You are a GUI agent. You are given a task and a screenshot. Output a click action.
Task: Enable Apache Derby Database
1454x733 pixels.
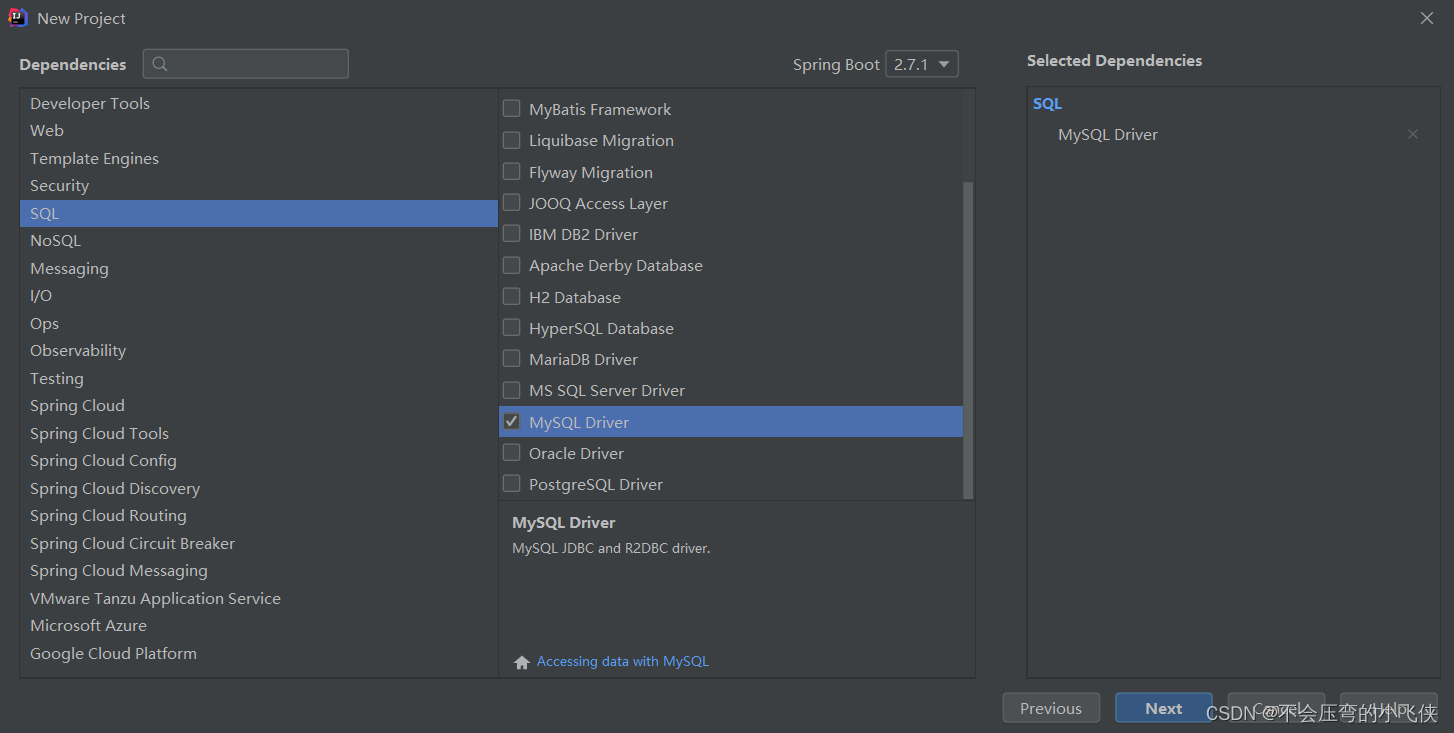[x=511, y=265]
